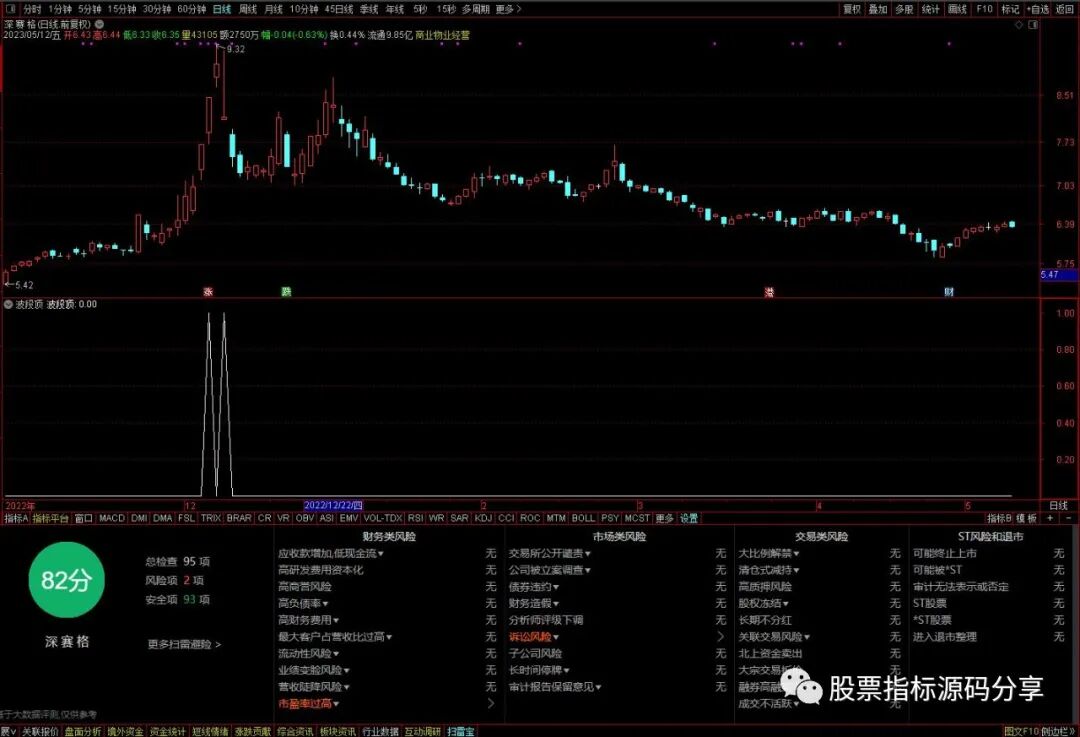Expand the 财务造假 risk item
This screenshot has height=737, width=1080.
point(534,603)
